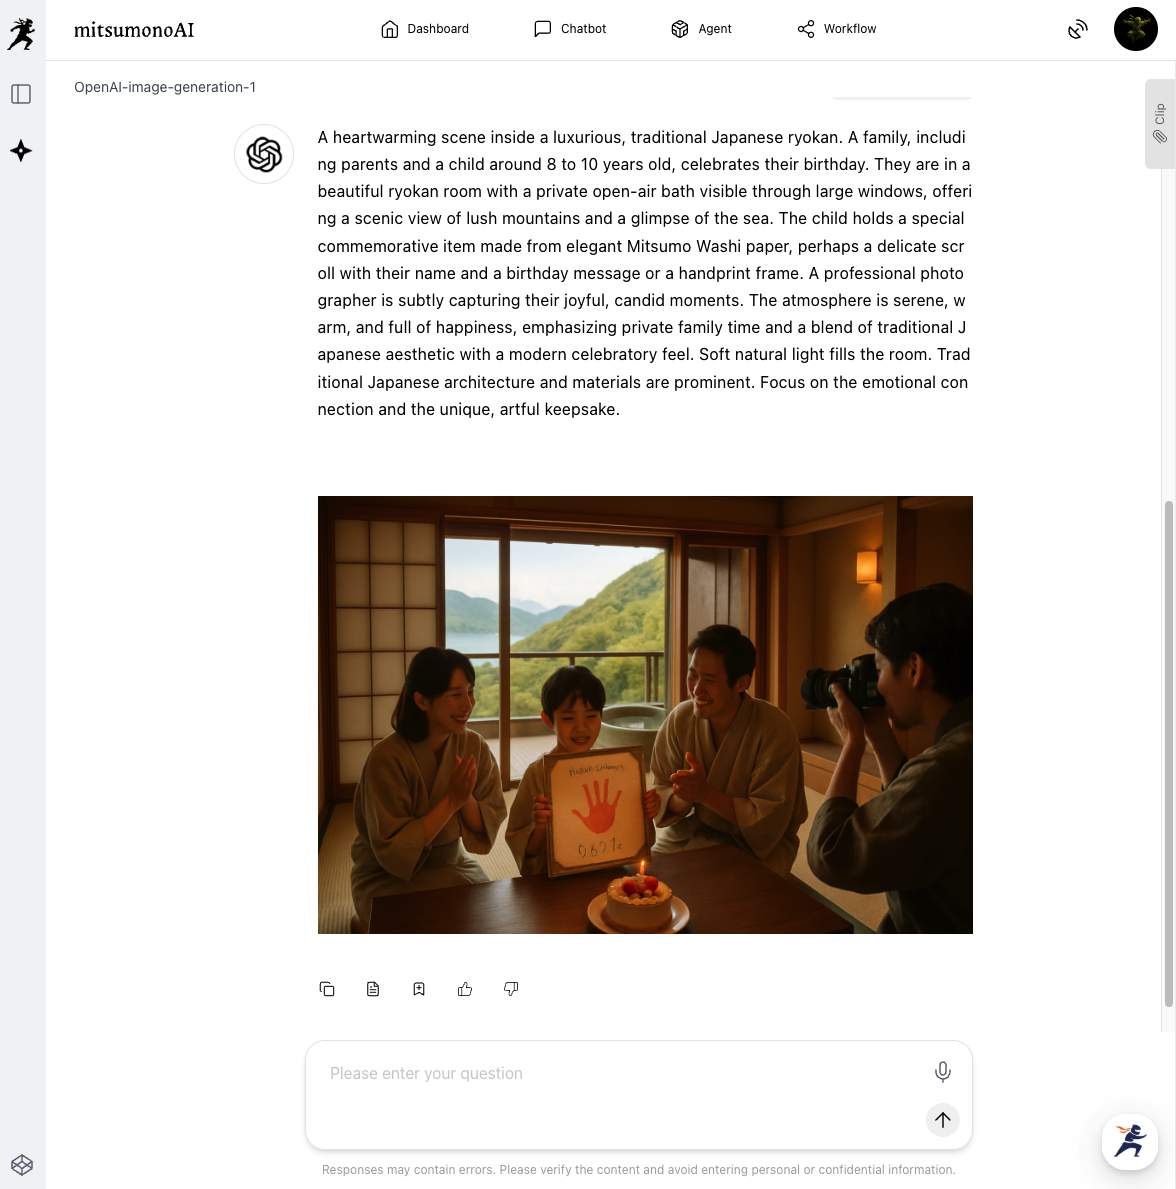Click the four-point sparkle icon in sidebar
This screenshot has width=1176, height=1189.
[21, 151]
